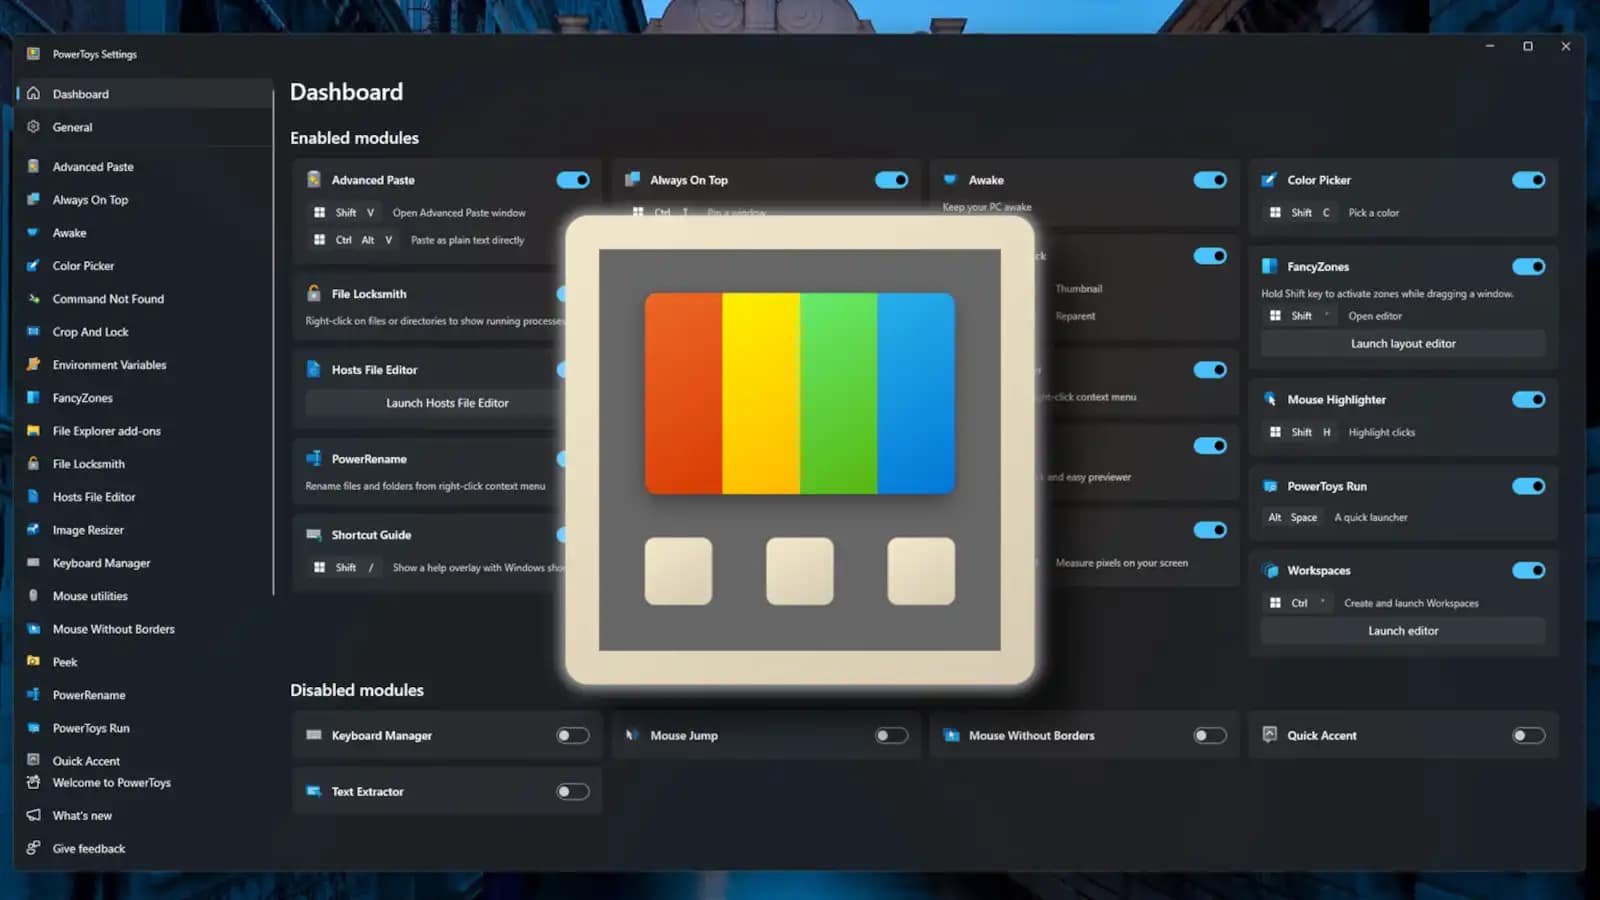Disable the Awake module toggle

coord(1210,180)
